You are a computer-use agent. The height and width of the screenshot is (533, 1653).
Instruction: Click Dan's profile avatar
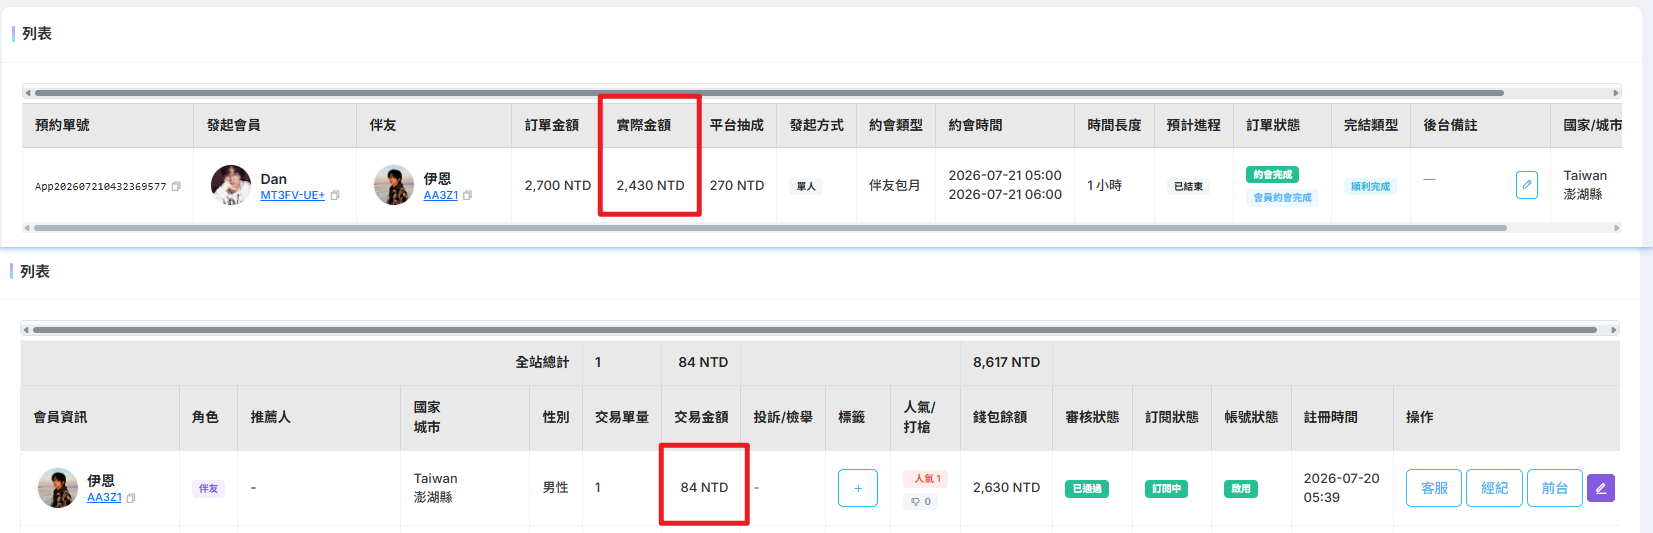click(231, 185)
